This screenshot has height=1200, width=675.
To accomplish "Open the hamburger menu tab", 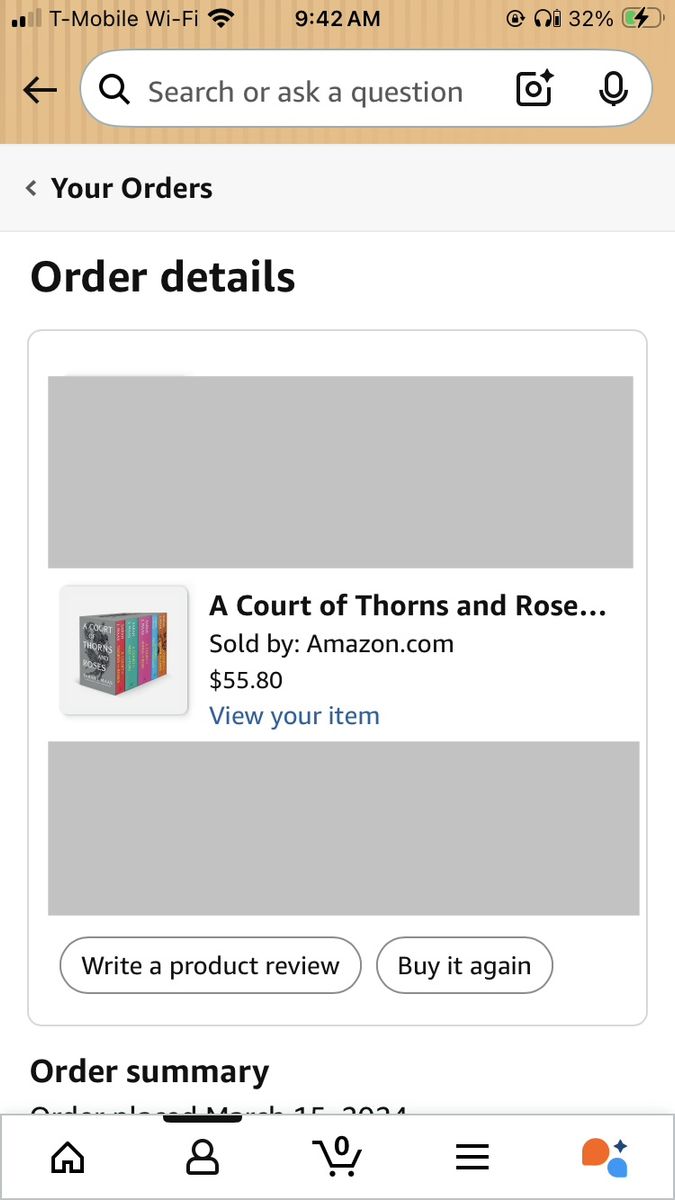I will [472, 1157].
